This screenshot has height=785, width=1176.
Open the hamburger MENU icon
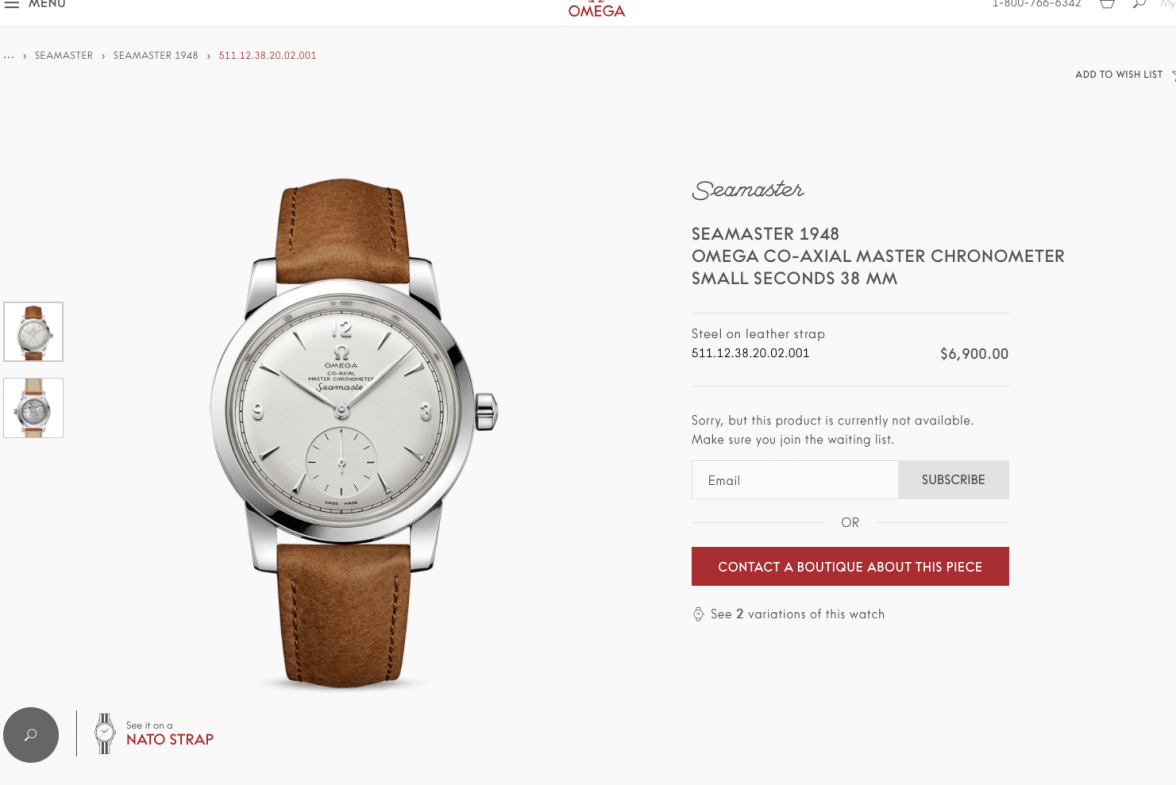click(12, 4)
